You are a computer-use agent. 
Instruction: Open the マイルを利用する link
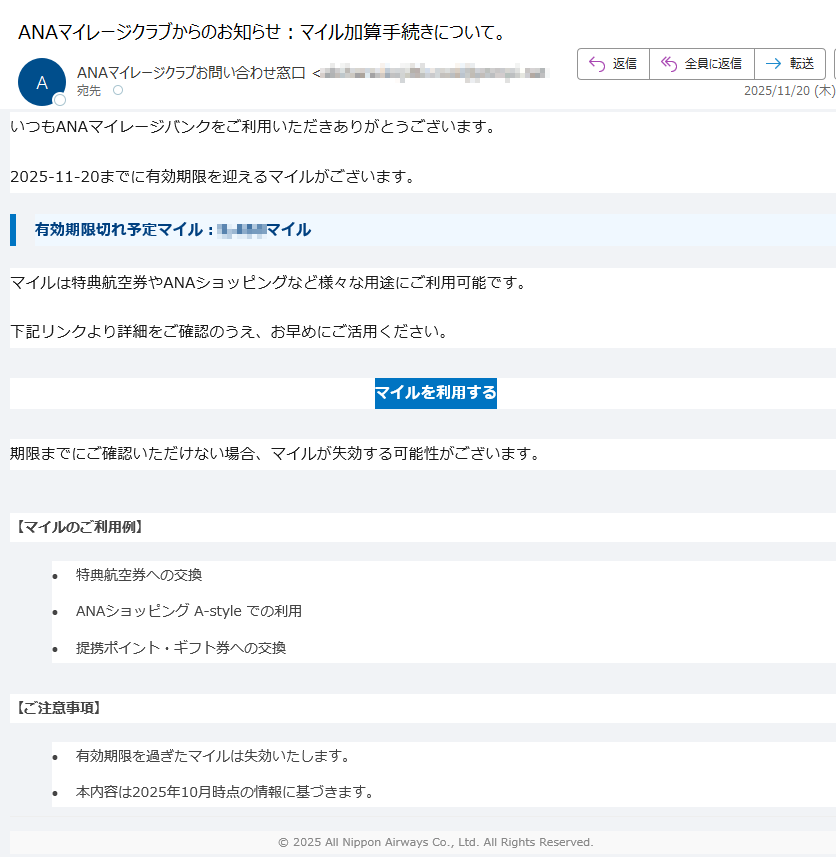click(435, 393)
